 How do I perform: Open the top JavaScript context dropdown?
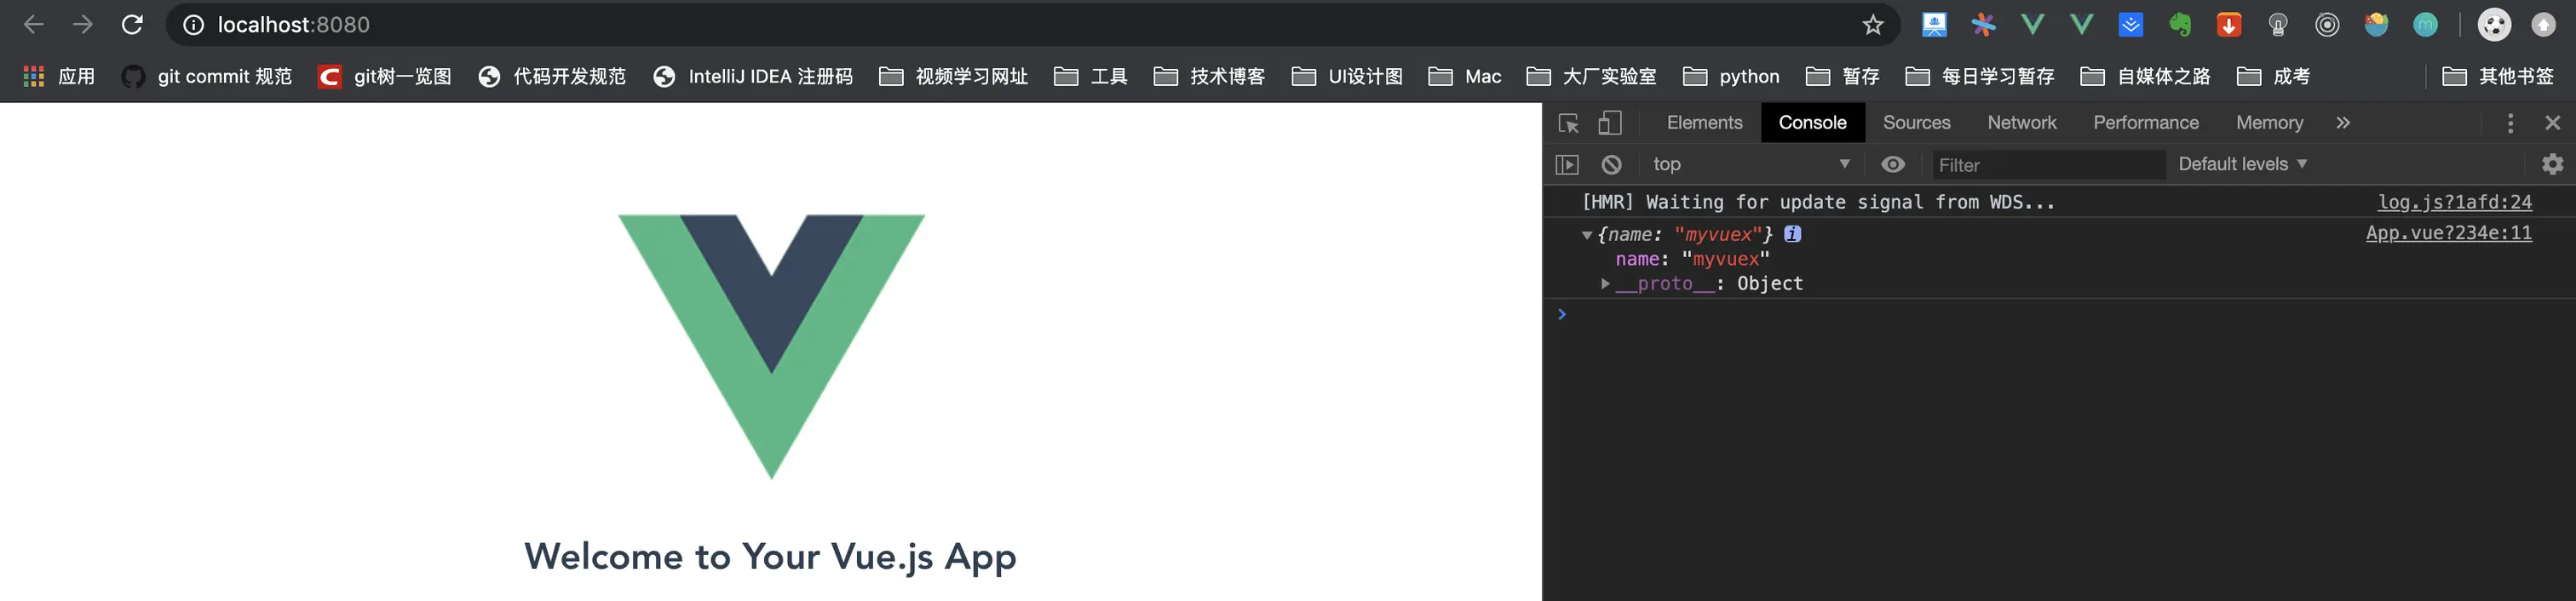1752,164
